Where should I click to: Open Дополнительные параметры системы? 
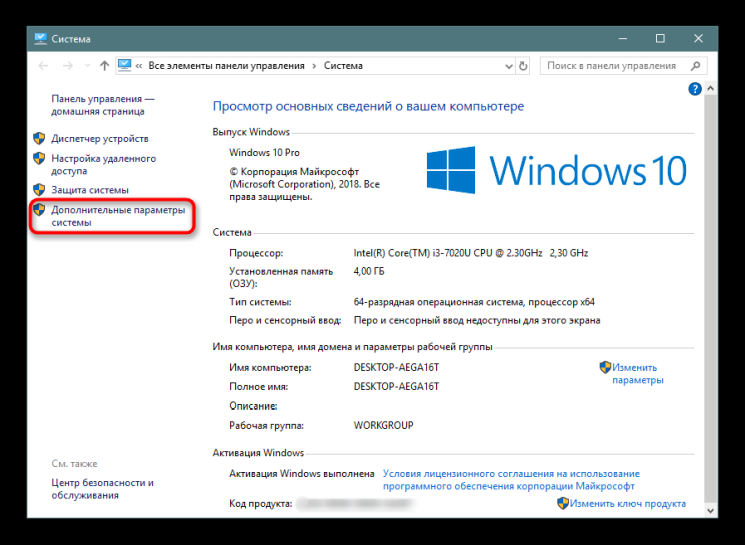pos(118,216)
